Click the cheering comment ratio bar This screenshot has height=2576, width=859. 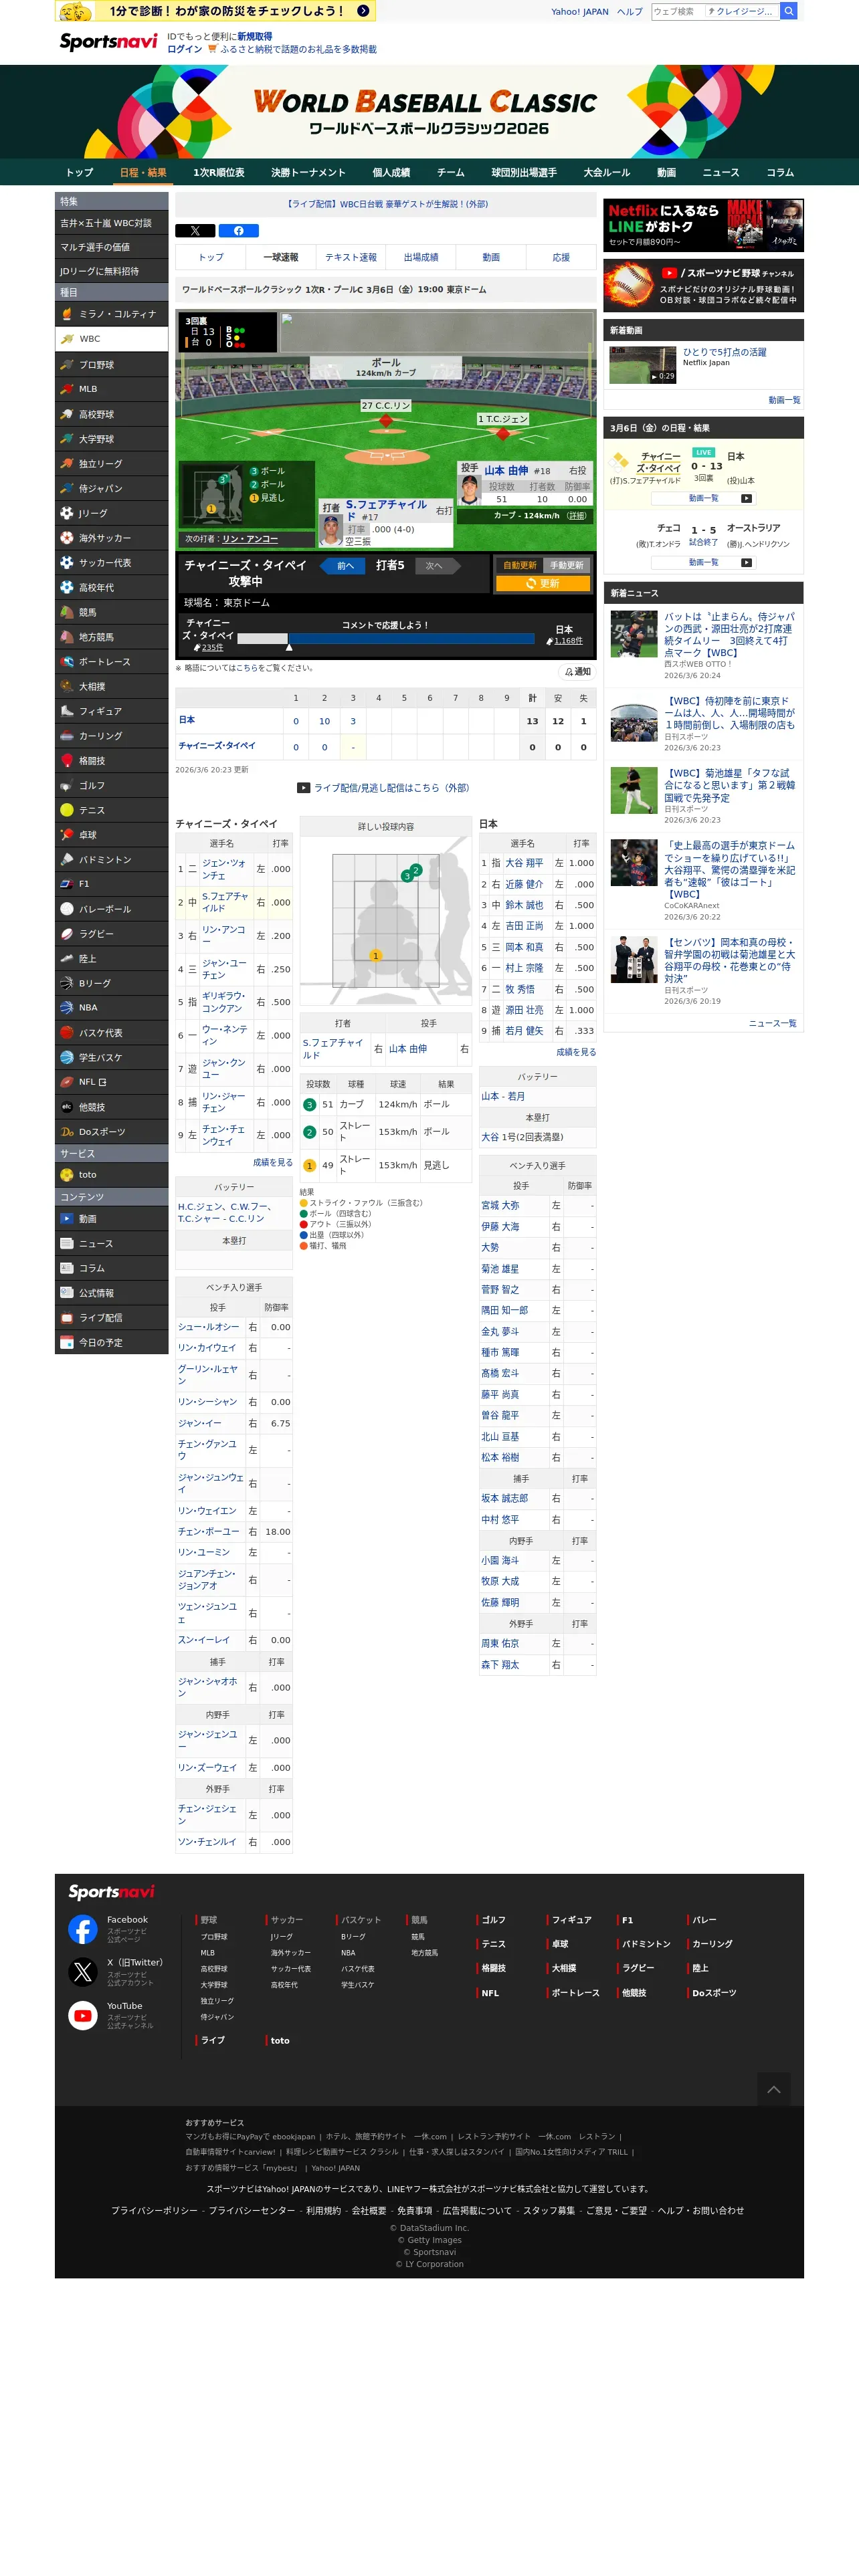click(387, 638)
